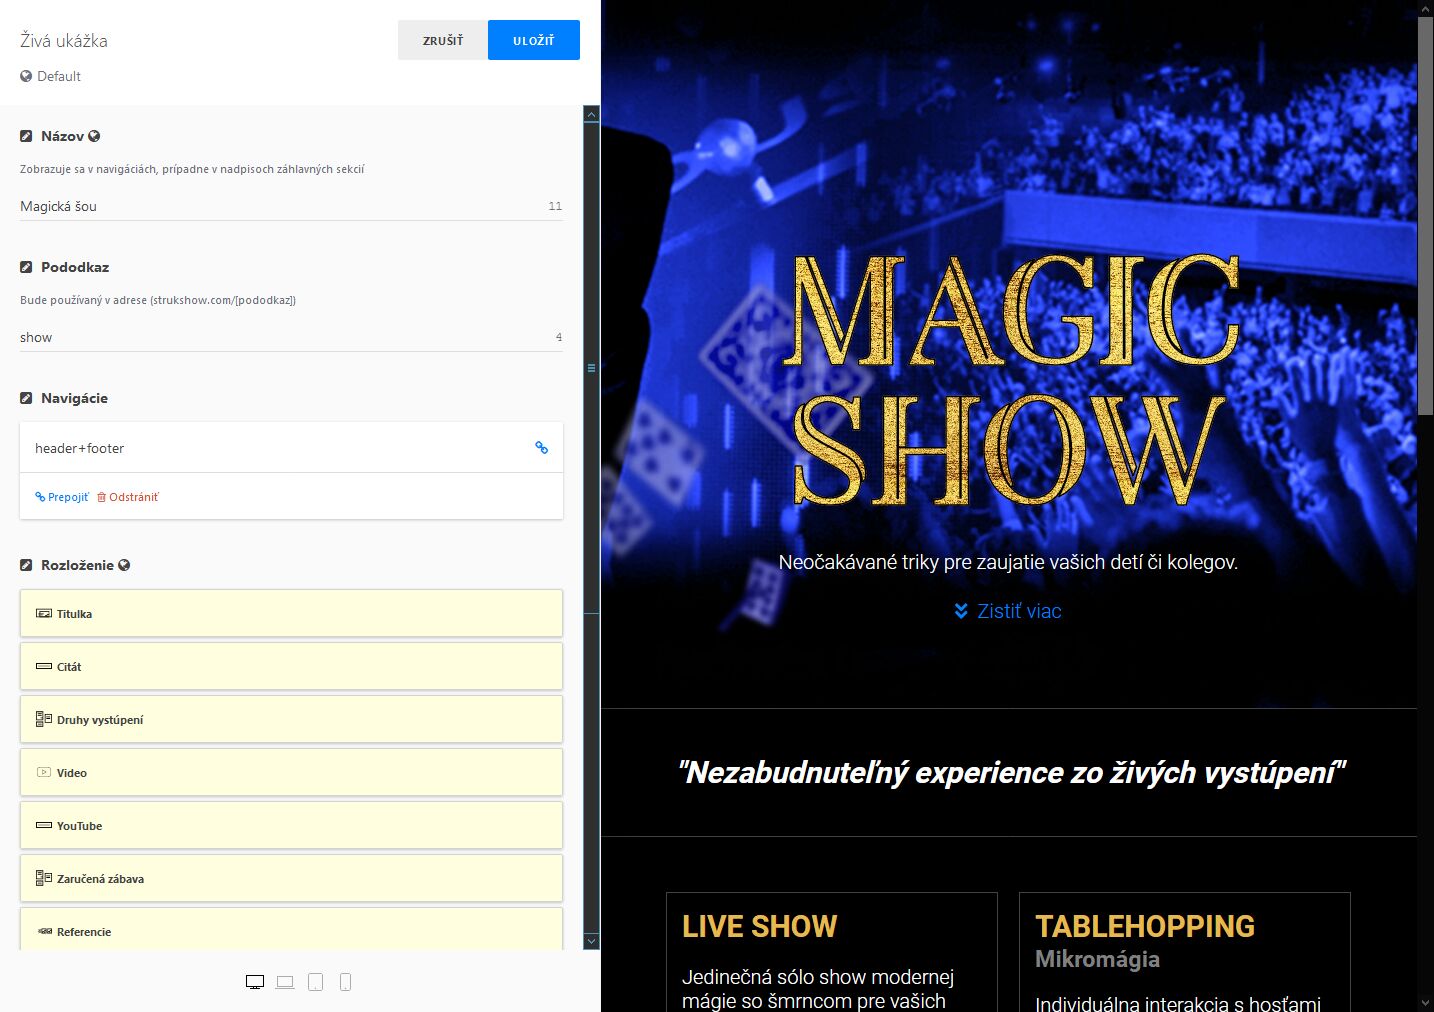Viewport: 1434px width, 1012px height.
Task: Click edit icon next to Navigácie
Action: [26, 398]
